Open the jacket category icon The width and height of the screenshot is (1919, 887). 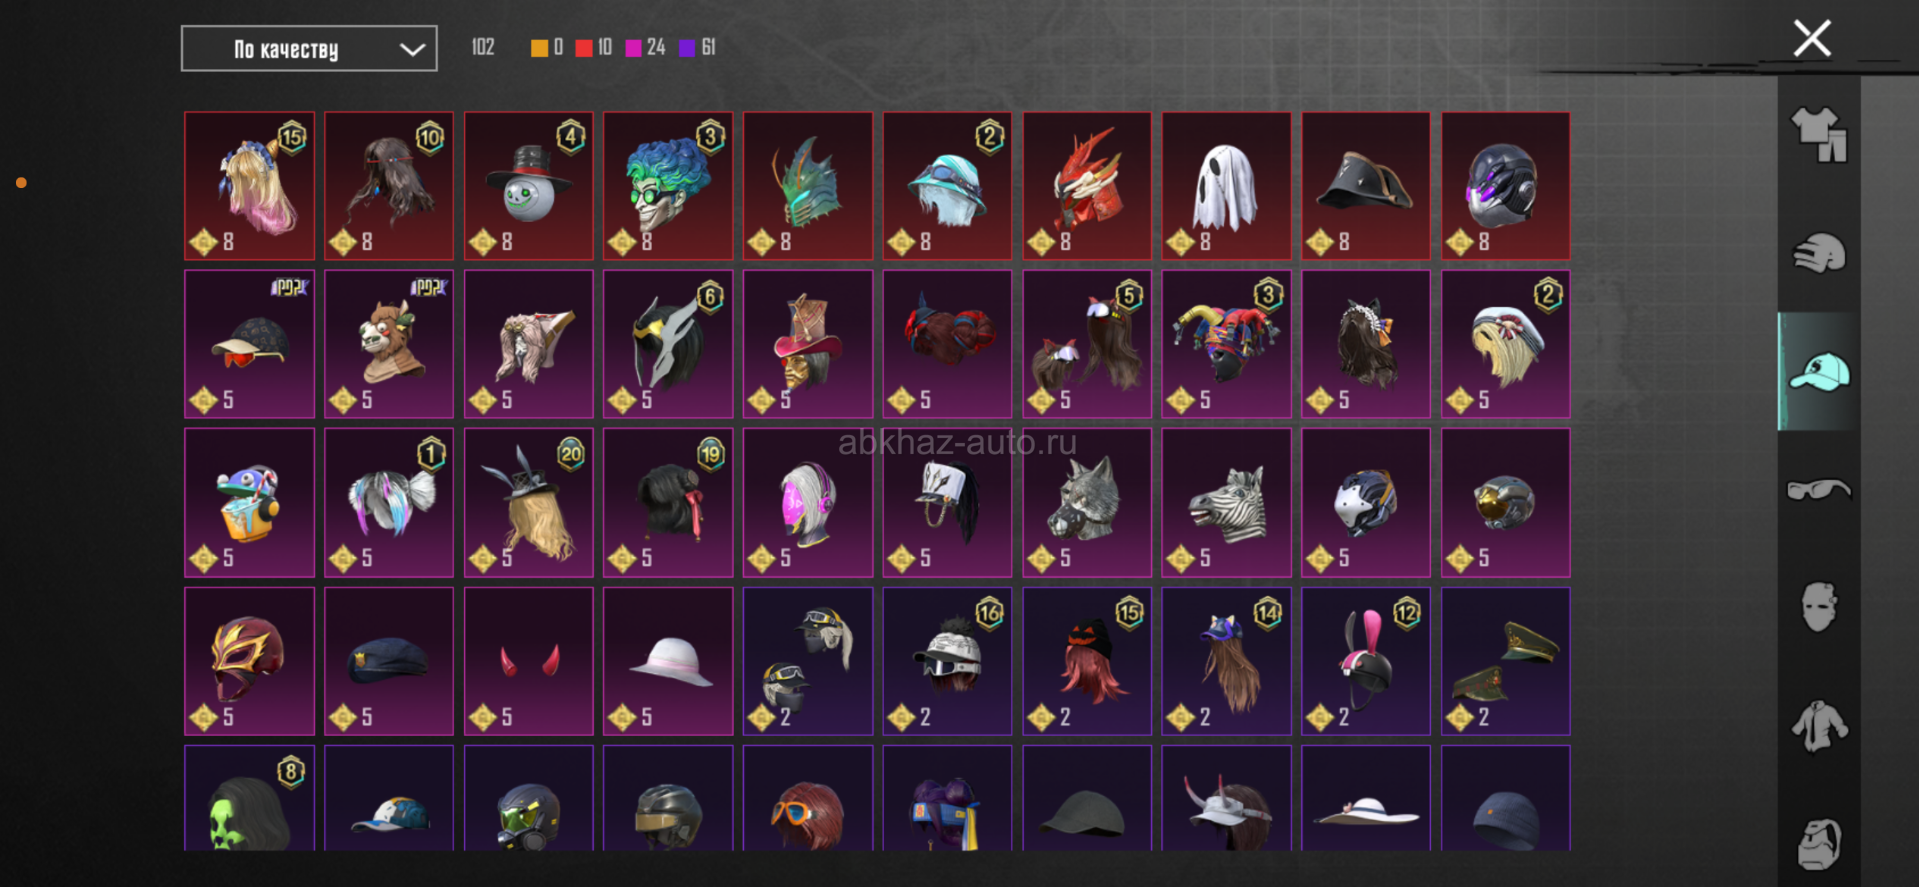(x=1819, y=726)
